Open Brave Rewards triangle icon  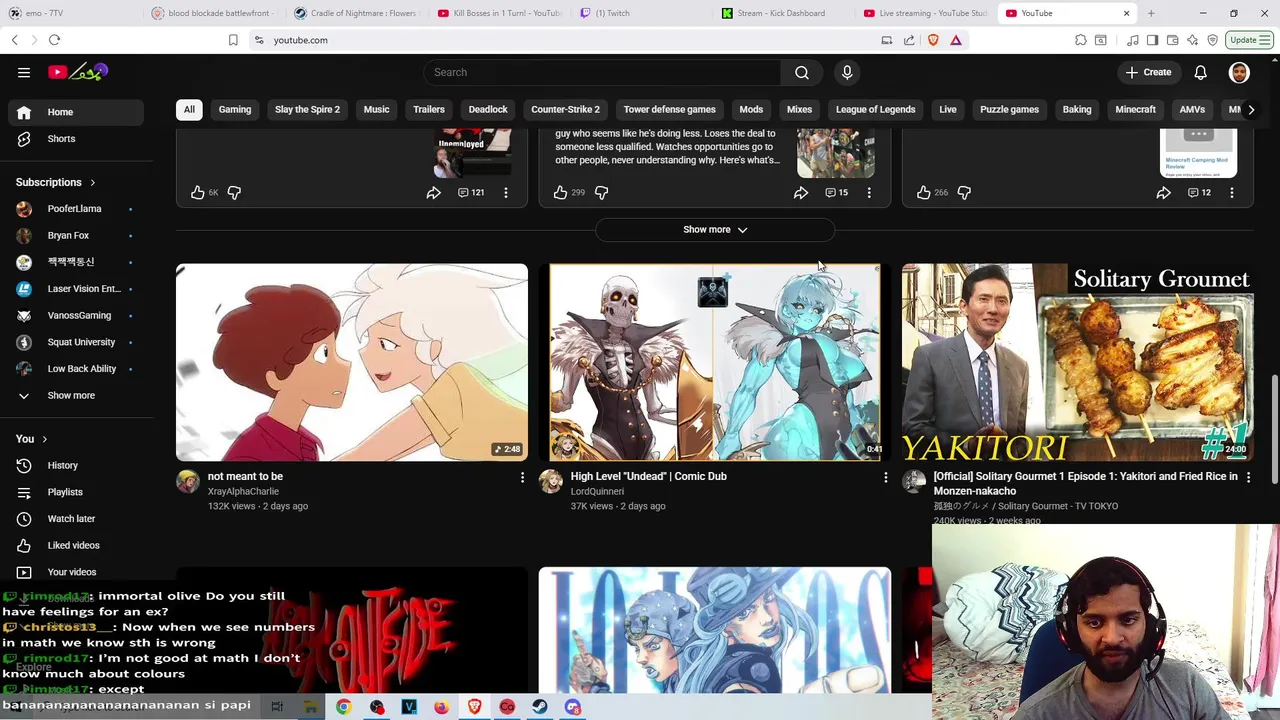[x=956, y=40]
